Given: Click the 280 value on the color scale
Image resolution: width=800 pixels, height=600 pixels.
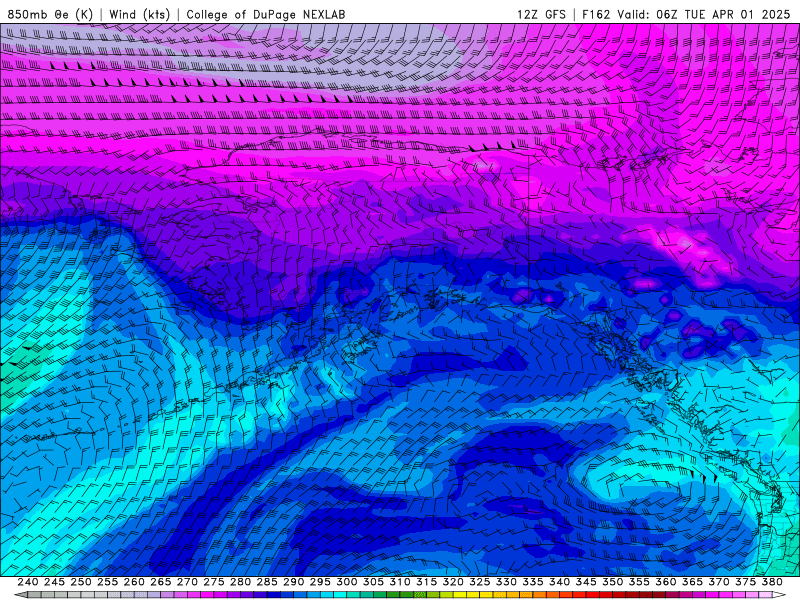Looking at the screenshot, I should coord(240,582).
